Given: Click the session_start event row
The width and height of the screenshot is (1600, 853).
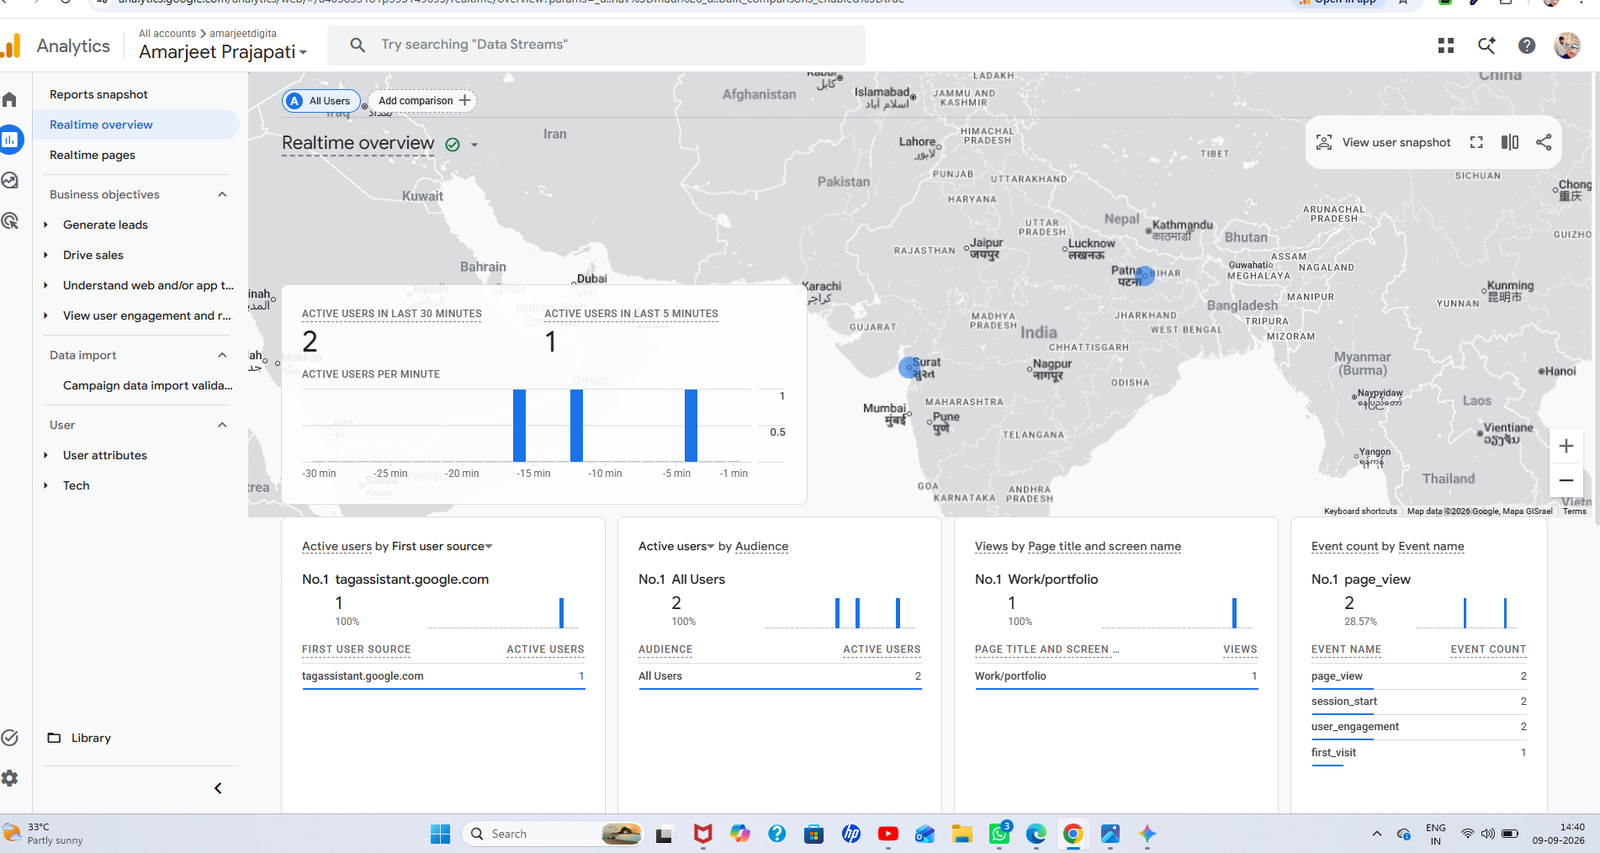Looking at the screenshot, I should 1419,701.
